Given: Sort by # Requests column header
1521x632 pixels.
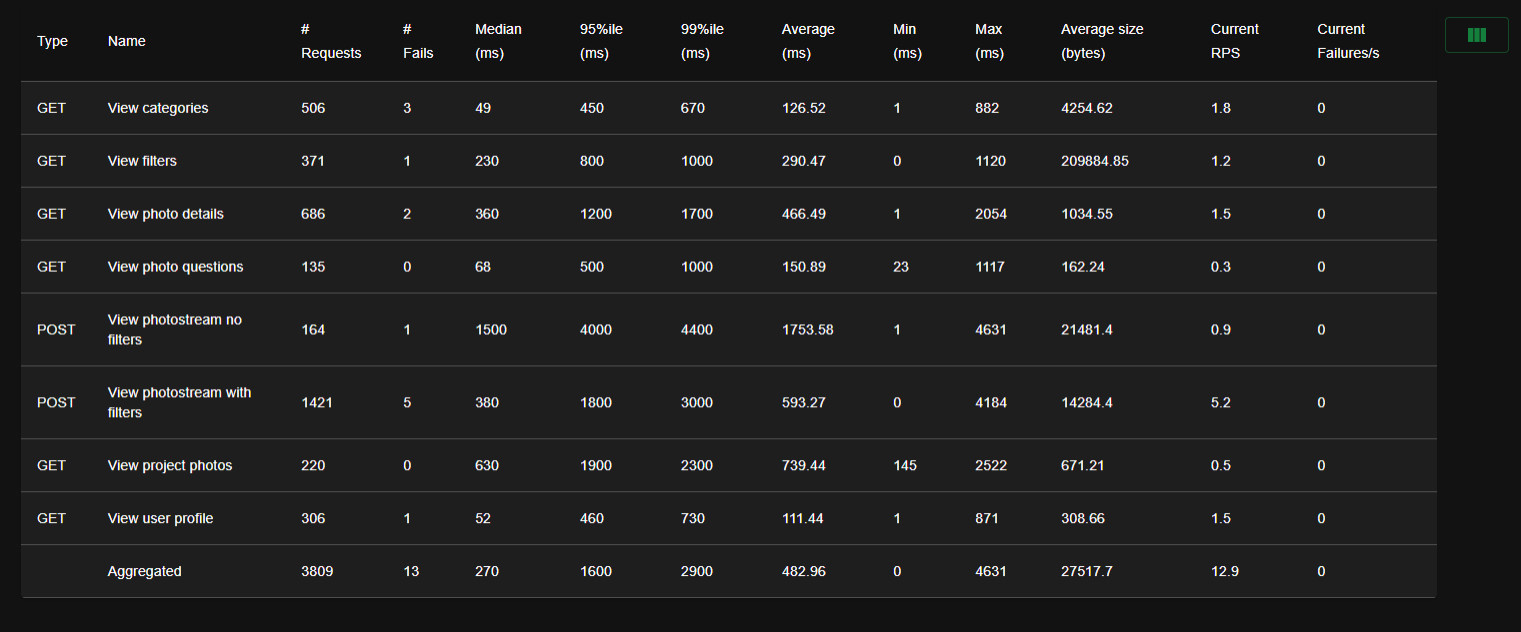Looking at the screenshot, I should point(331,41).
